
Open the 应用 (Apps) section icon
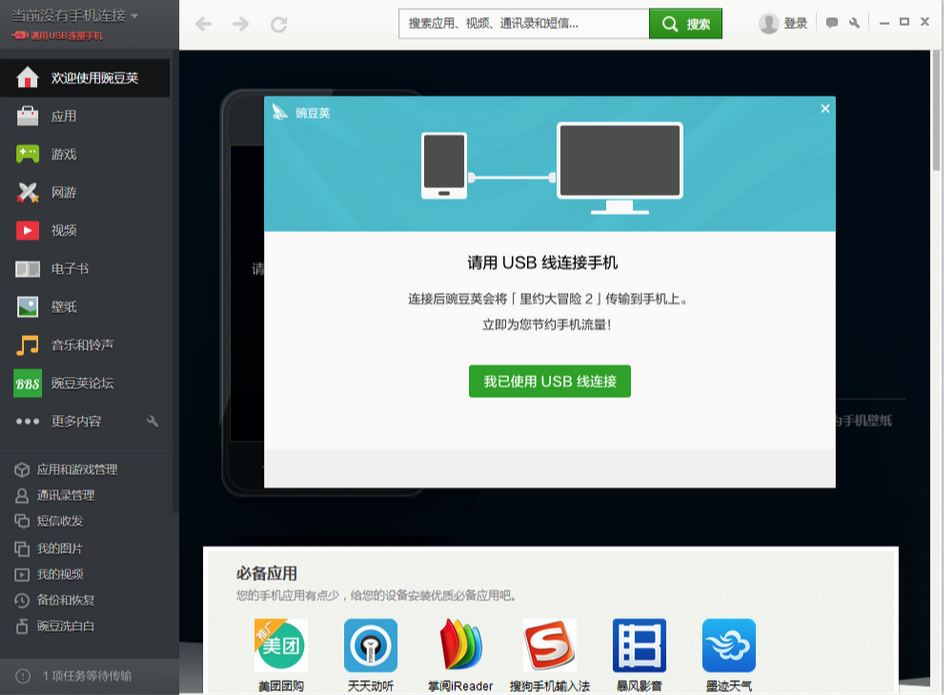27,116
